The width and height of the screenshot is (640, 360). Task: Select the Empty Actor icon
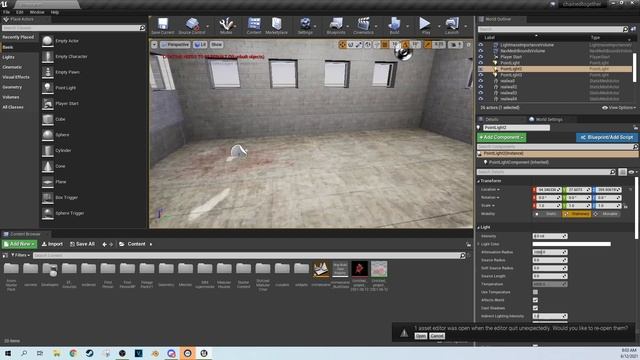click(48, 41)
